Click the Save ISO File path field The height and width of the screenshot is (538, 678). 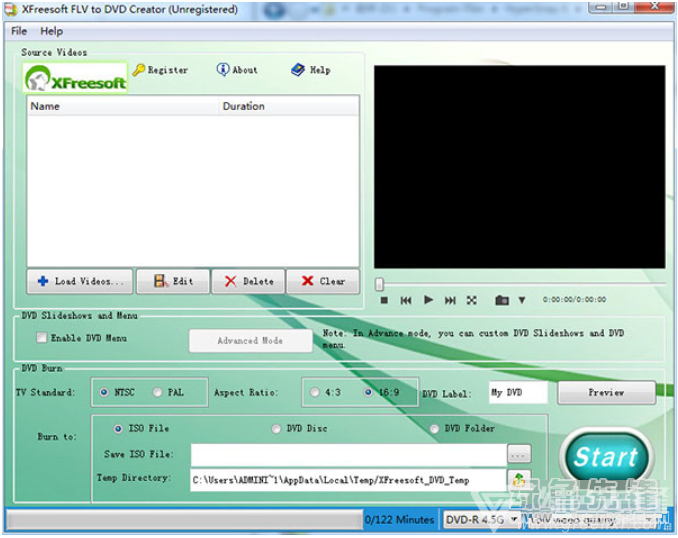tap(349, 455)
